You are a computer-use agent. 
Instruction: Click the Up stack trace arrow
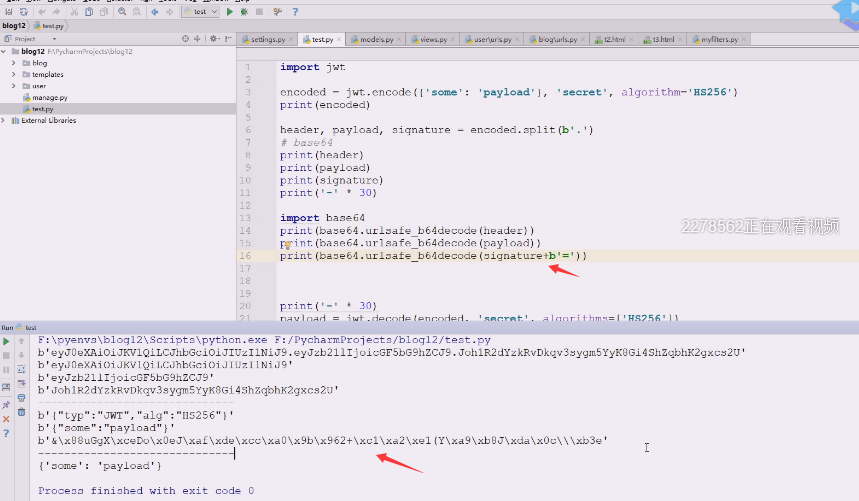tap(21, 341)
